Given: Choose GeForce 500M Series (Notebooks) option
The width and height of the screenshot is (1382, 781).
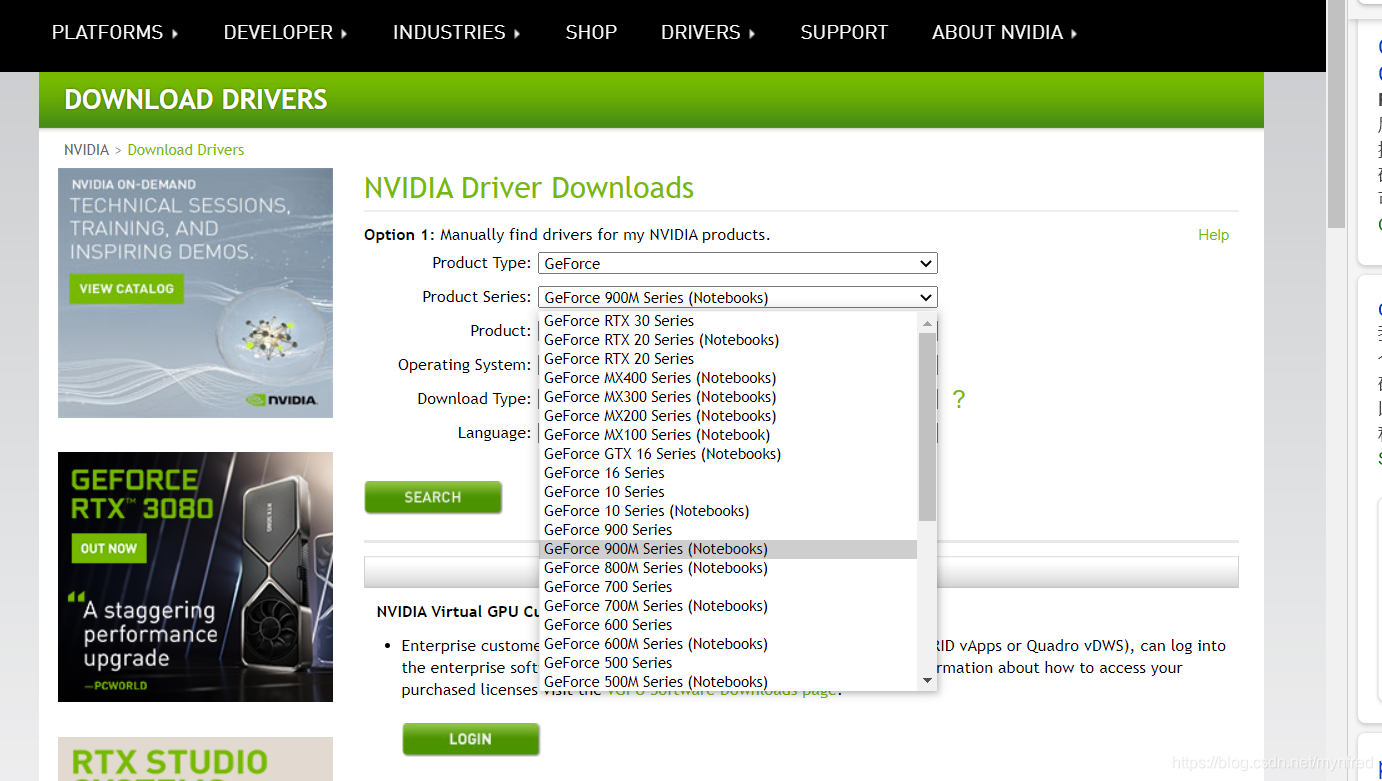Looking at the screenshot, I should click(728, 682).
